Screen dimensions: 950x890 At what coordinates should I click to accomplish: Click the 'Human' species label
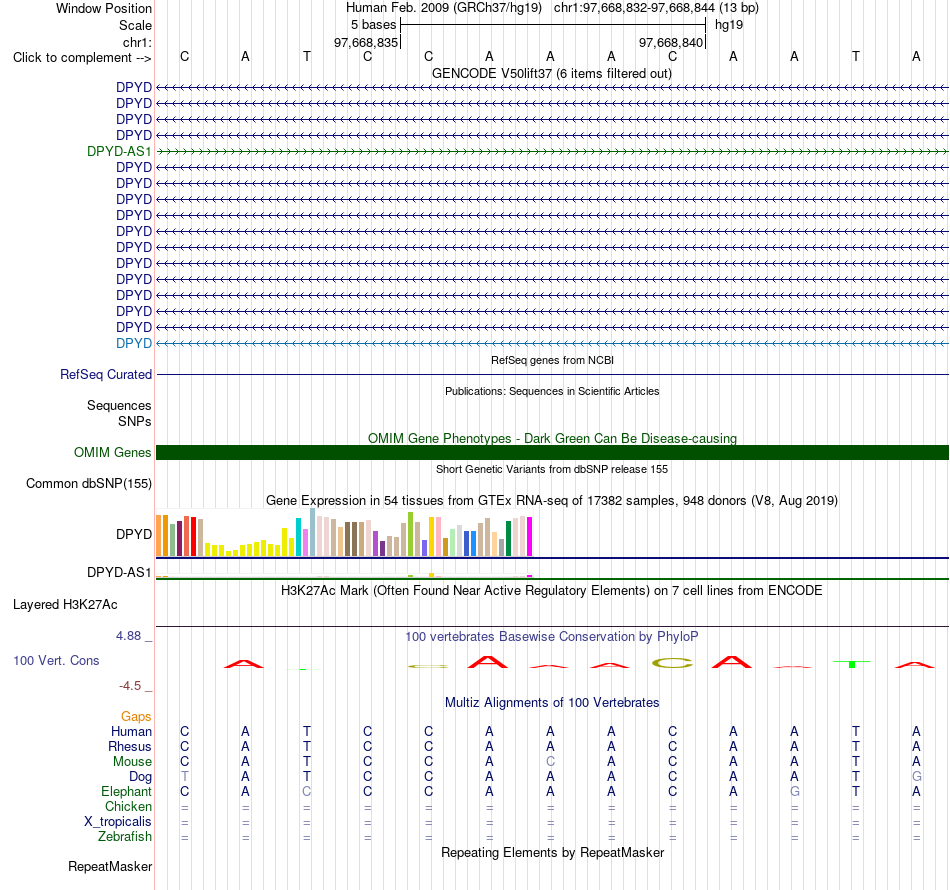131,732
